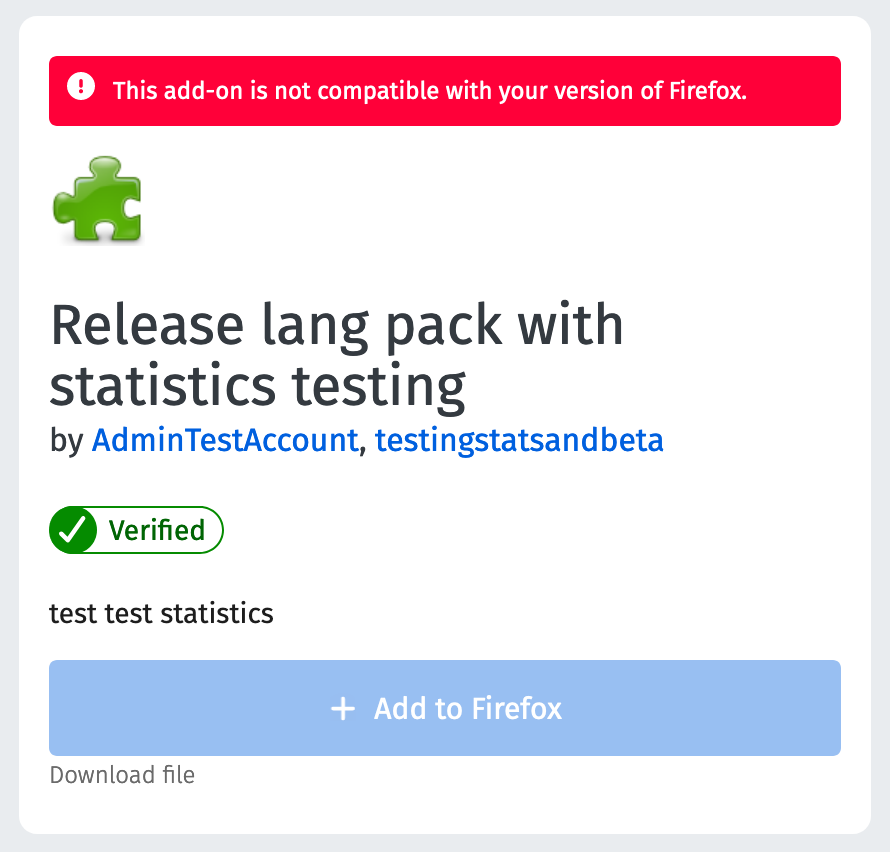890x852 pixels.
Task: Click the 'Firefox' word on the install button
Action: pos(517,708)
